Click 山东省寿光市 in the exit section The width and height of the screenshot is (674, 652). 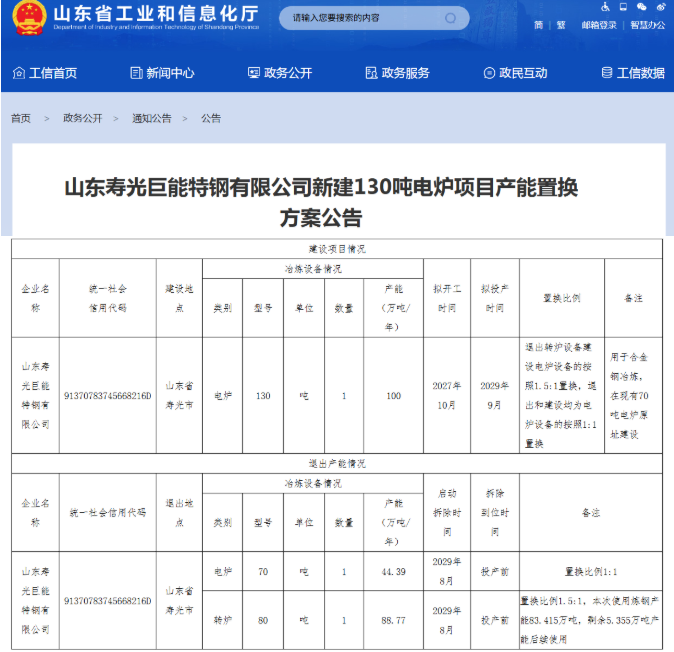[x=179, y=600]
